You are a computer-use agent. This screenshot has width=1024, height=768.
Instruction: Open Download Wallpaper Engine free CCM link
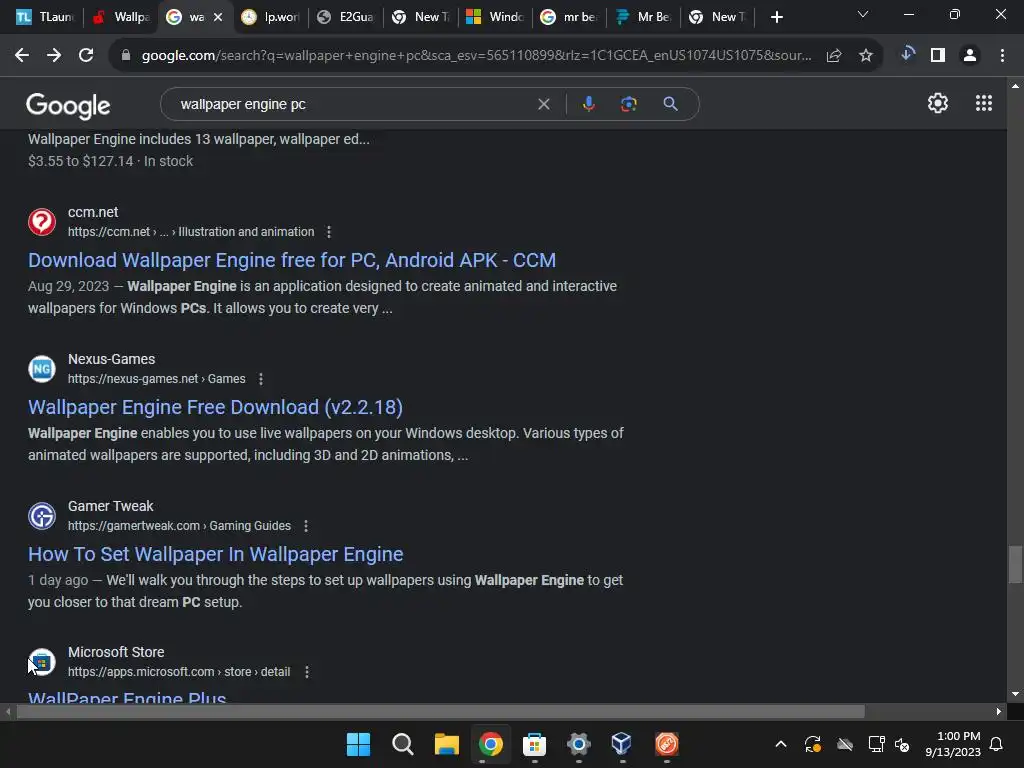tap(292, 260)
